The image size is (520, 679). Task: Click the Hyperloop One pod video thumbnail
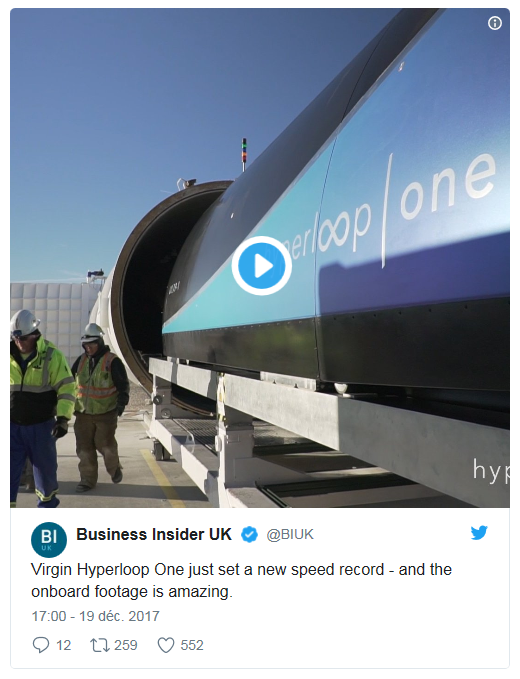(260, 258)
